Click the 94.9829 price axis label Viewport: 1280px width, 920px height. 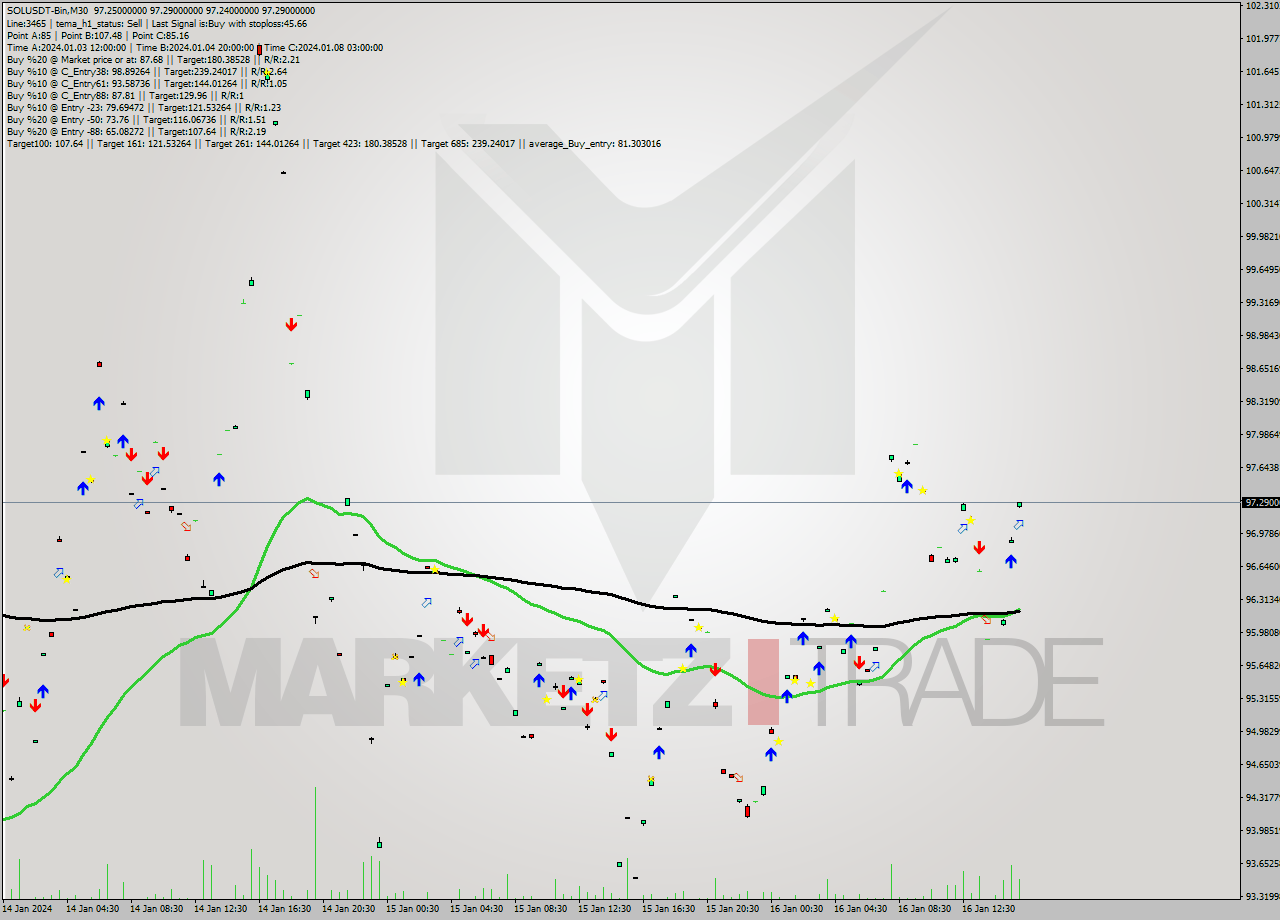click(1262, 732)
